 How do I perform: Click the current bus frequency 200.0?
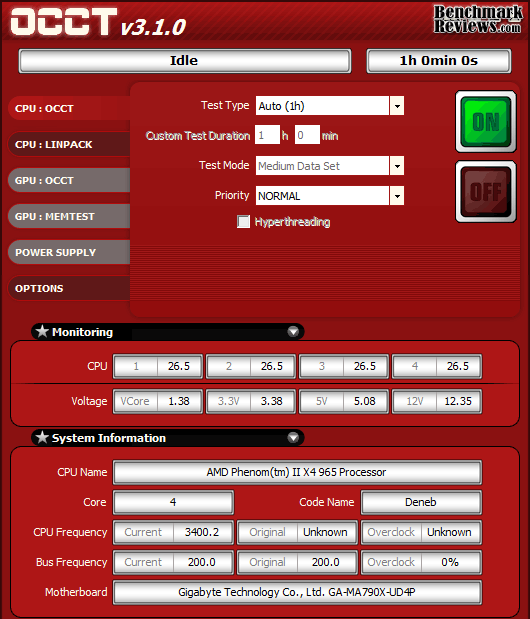[x=202, y=562]
